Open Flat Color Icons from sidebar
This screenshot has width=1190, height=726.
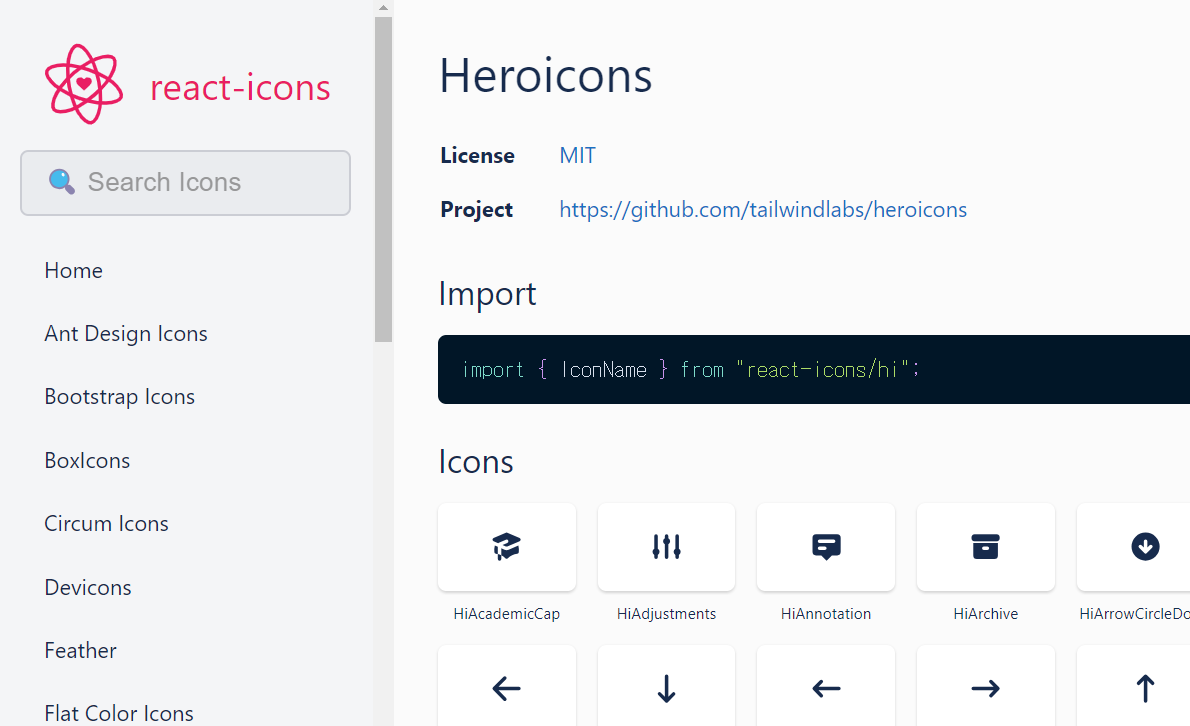119,713
